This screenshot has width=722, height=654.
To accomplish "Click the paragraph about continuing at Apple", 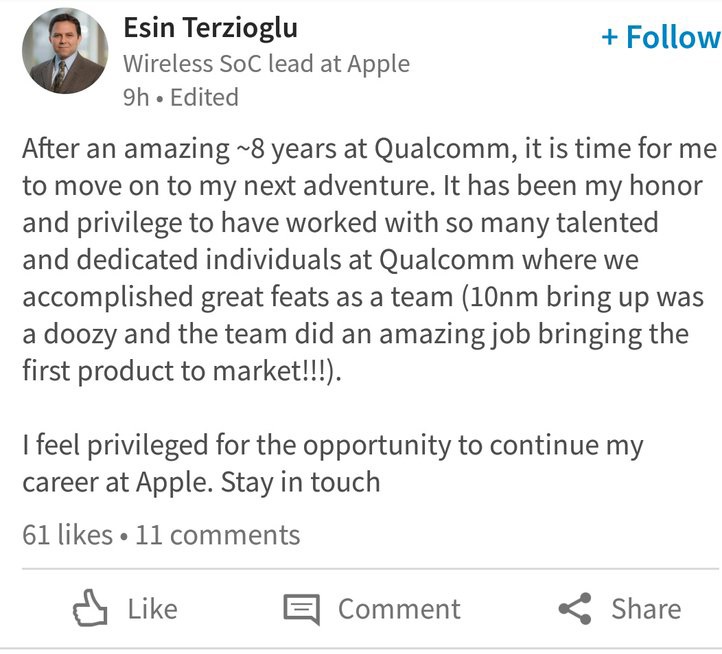I will [x=332, y=464].
